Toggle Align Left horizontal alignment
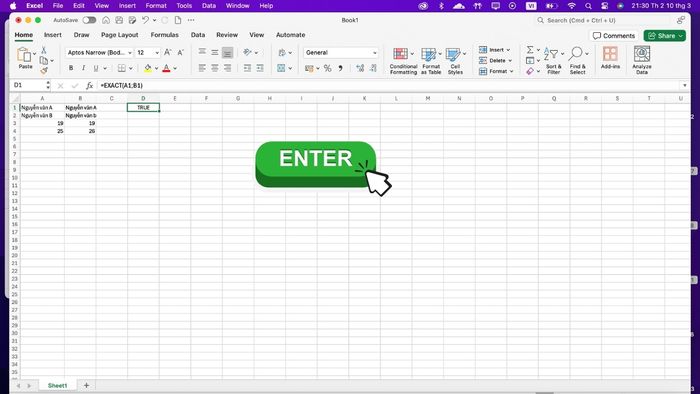Screen dimensions: 700x394 click(x=202, y=68)
